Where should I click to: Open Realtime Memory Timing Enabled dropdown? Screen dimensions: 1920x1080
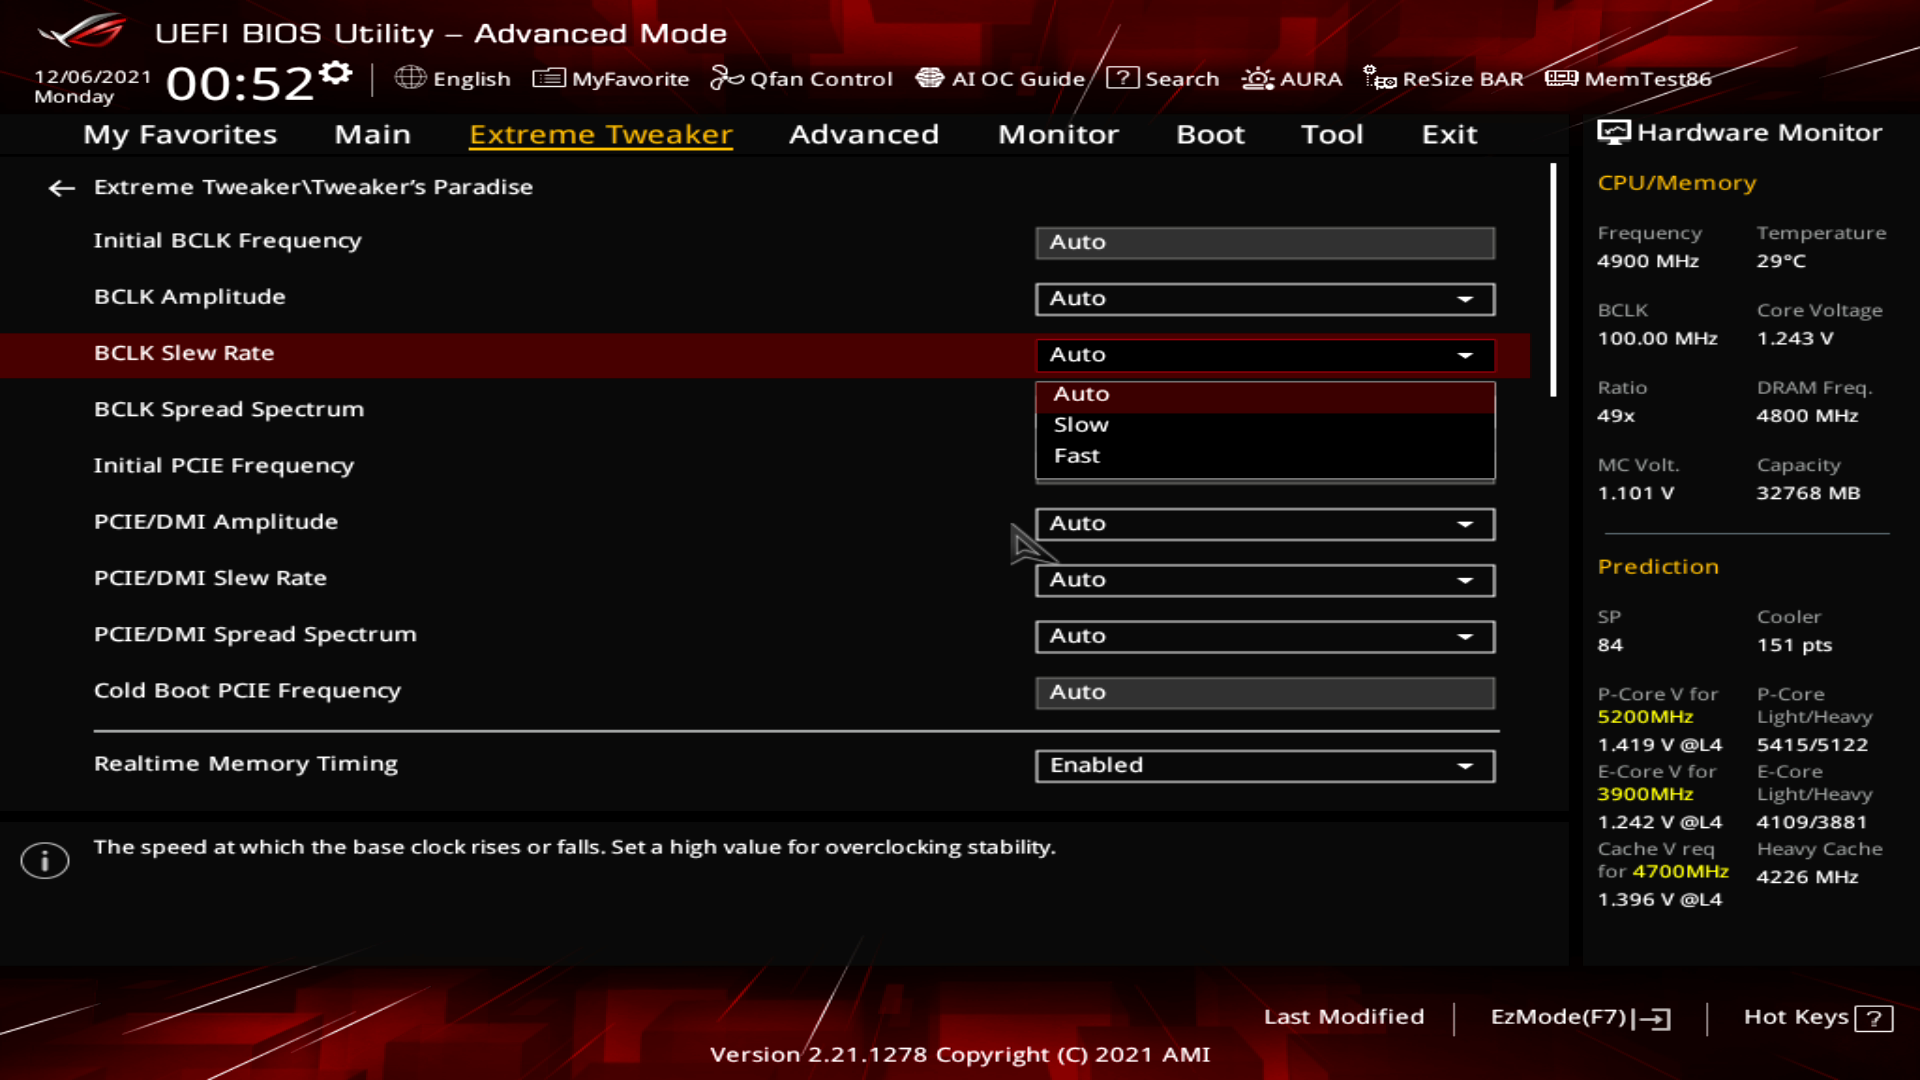click(x=1264, y=766)
